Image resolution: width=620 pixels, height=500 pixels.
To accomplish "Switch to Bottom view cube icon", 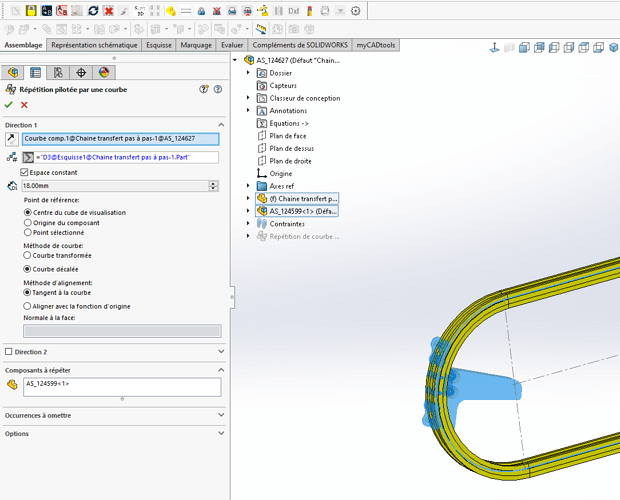I will pyautogui.click(x=599, y=48).
